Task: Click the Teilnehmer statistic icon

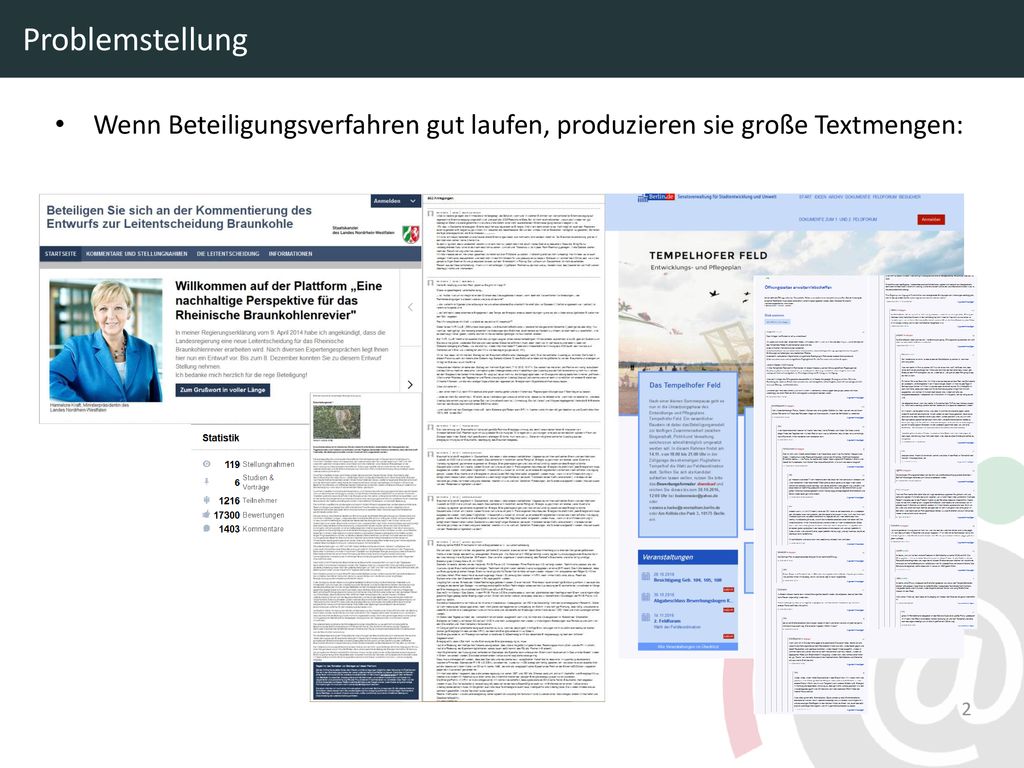Action: coord(206,500)
